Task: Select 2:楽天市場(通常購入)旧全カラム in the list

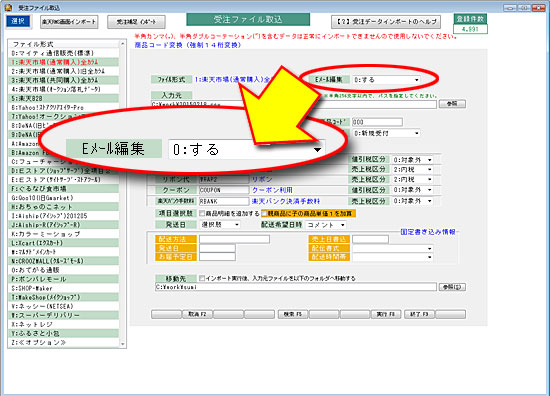Action: (63, 71)
